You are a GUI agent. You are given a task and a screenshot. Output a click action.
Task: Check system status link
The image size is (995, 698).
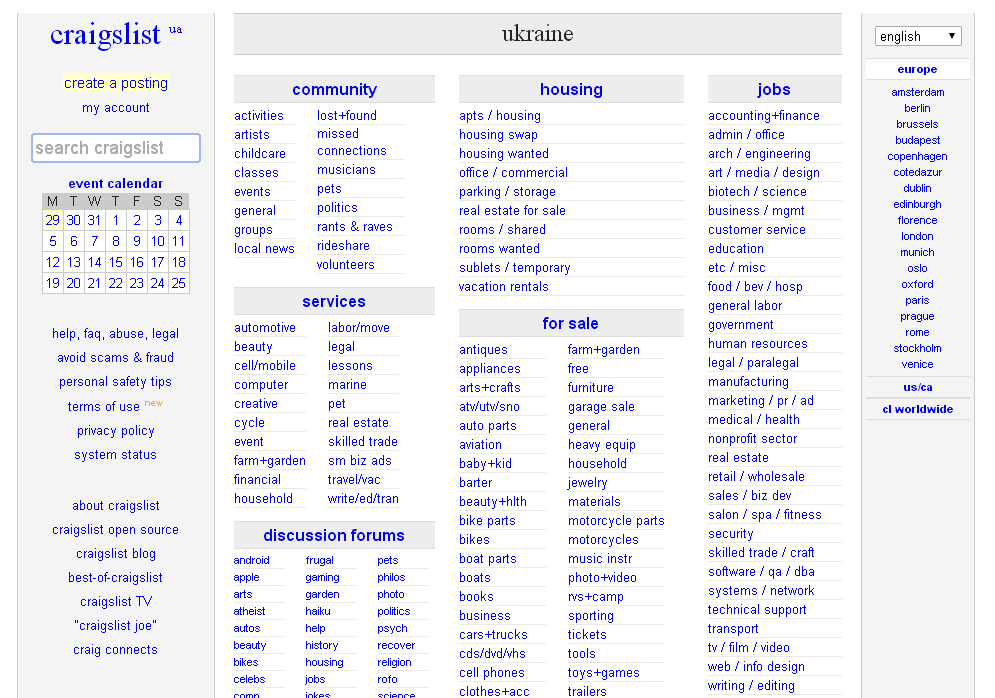coord(115,455)
